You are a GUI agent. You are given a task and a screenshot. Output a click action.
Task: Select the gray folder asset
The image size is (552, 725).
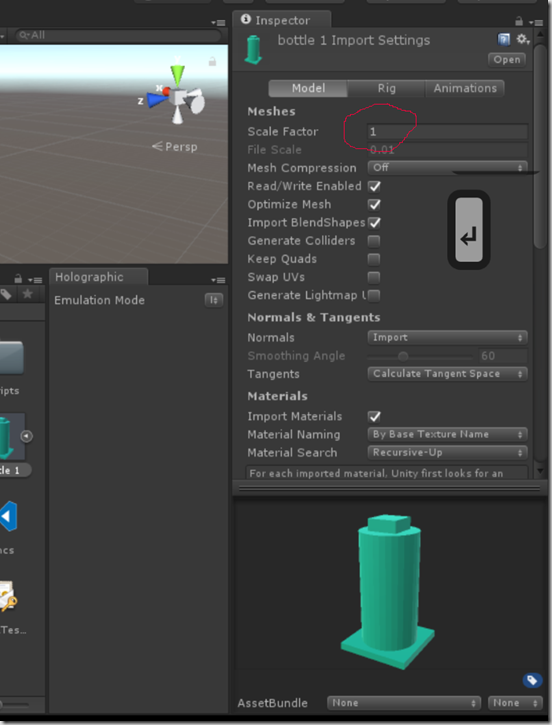pyautogui.click(x=11, y=357)
